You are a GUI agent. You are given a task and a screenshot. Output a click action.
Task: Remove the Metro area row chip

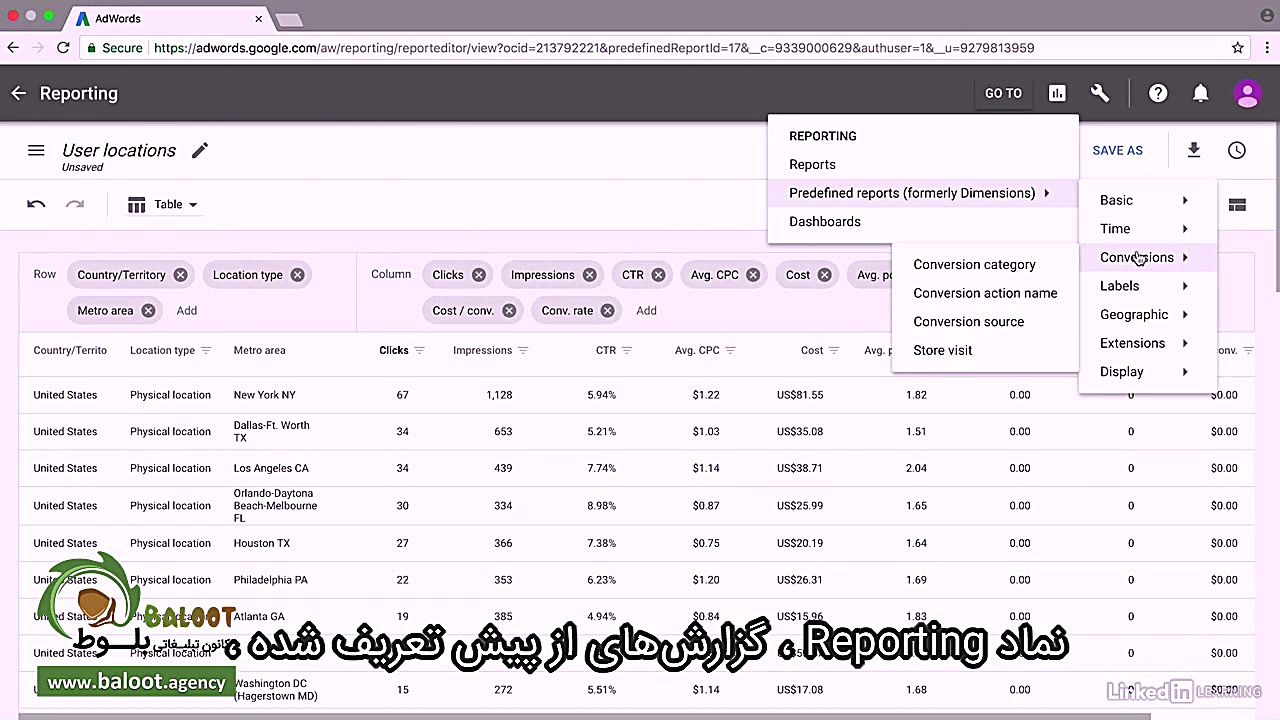point(148,310)
